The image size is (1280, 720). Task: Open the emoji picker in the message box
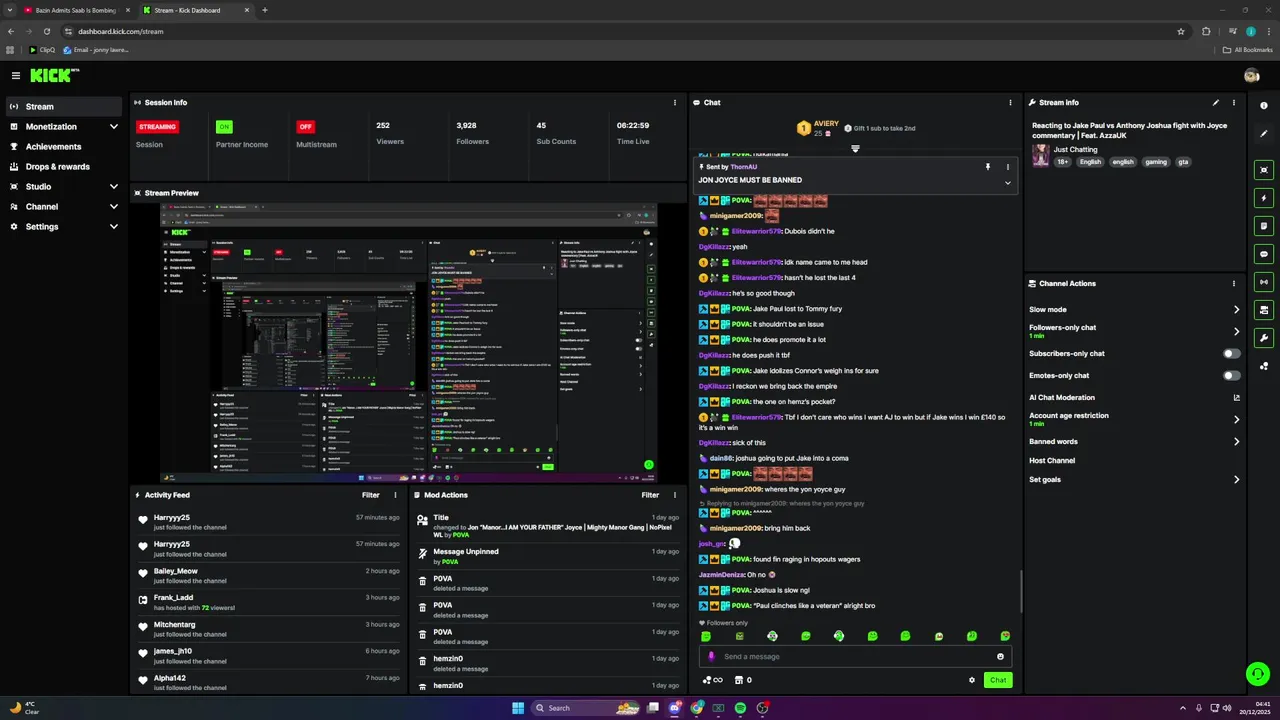coord(1000,656)
